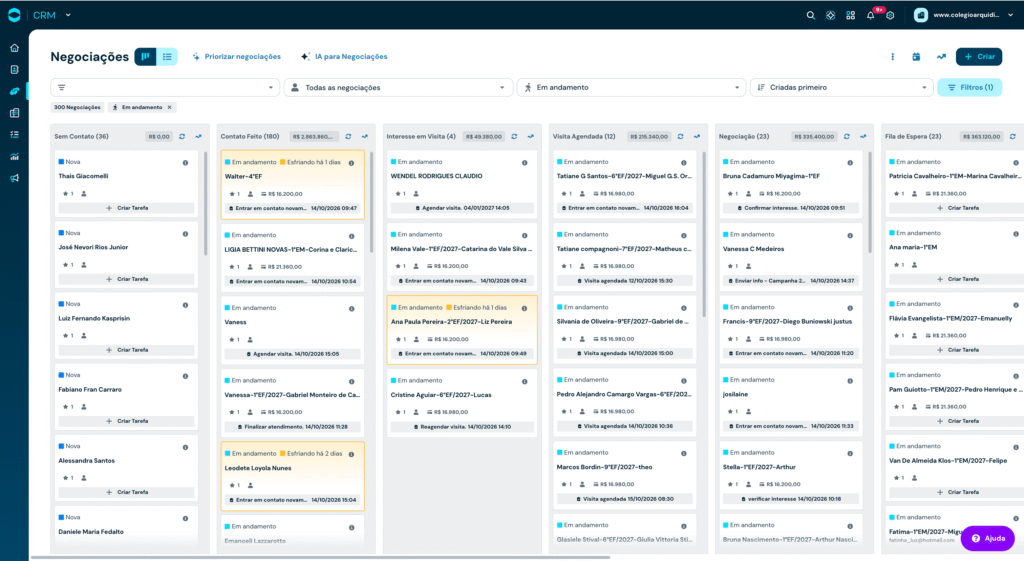This screenshot has height=561, width=1024.
Task: Open the calendar icon beside Criar
Action: (916, 57)
